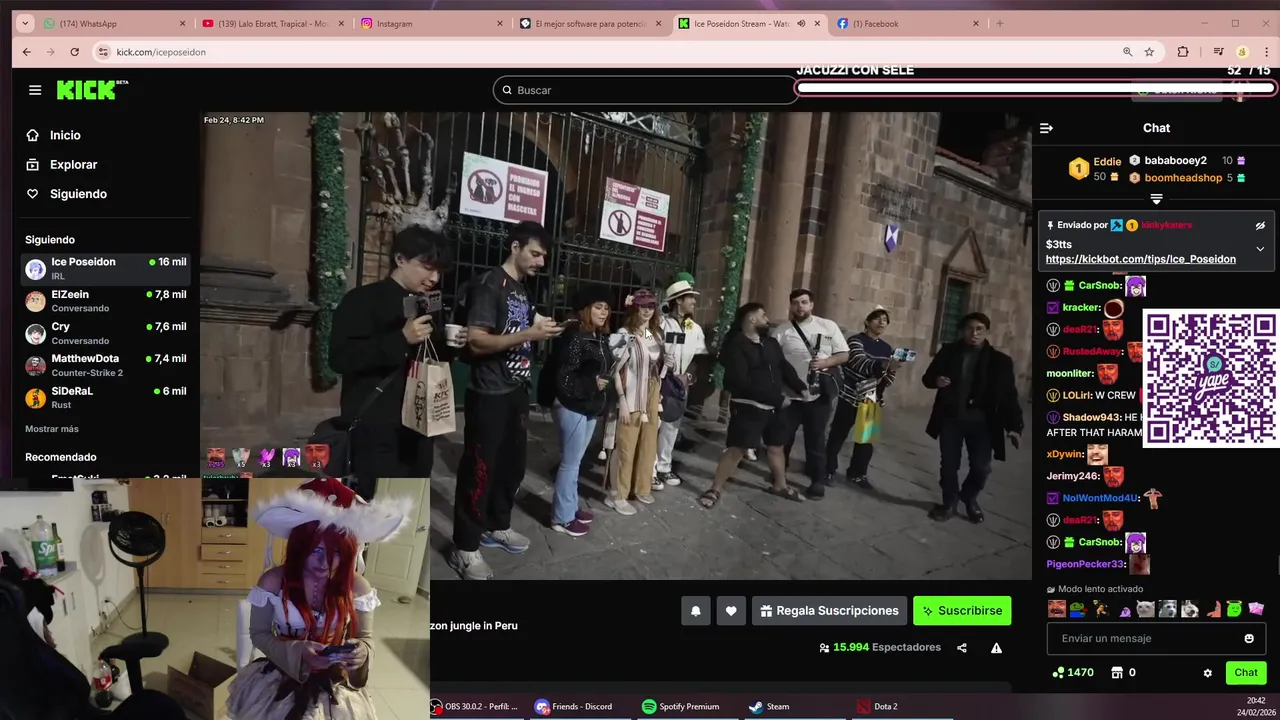This screenshot has width=1280, height=720.
Task: Select the crying man quick emote
Action: pos(1056,609)
